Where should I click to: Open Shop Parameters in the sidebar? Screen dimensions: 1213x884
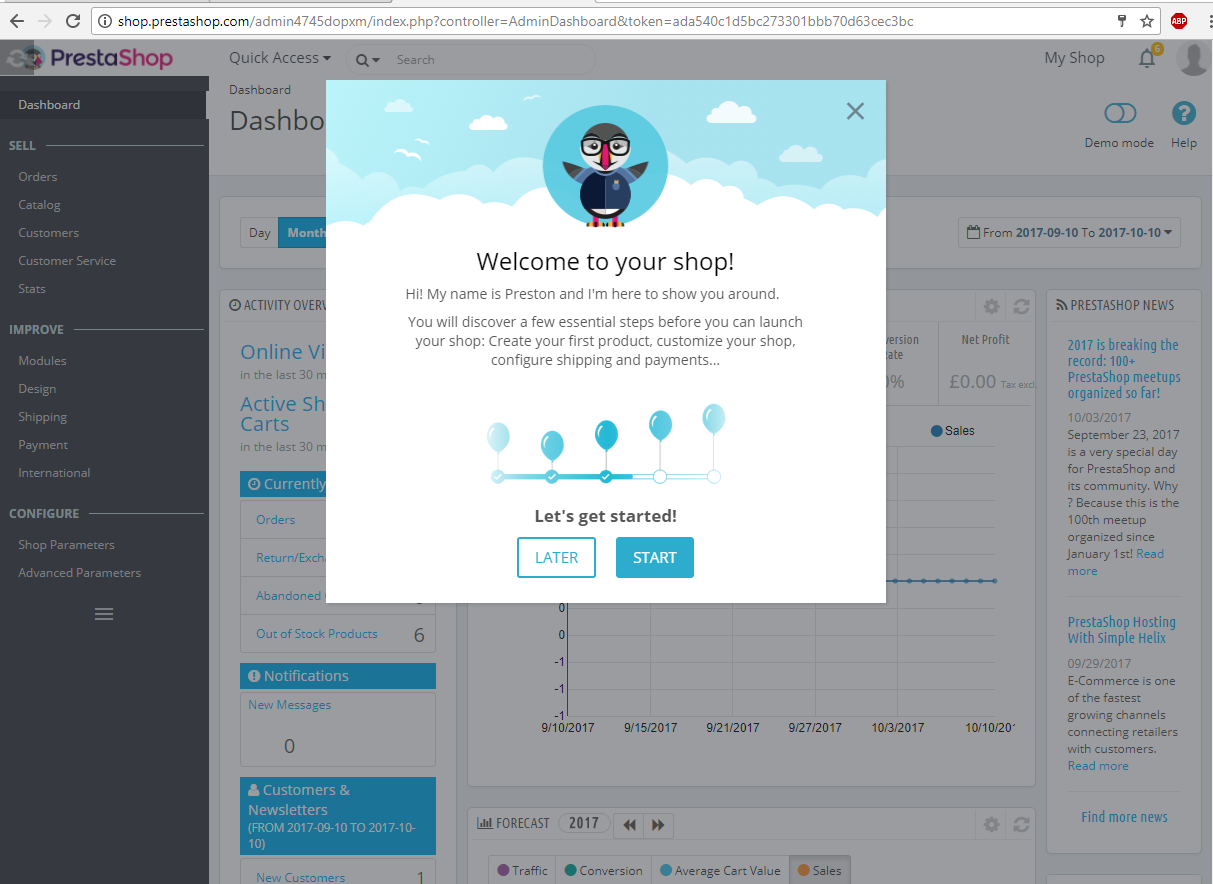66,545
